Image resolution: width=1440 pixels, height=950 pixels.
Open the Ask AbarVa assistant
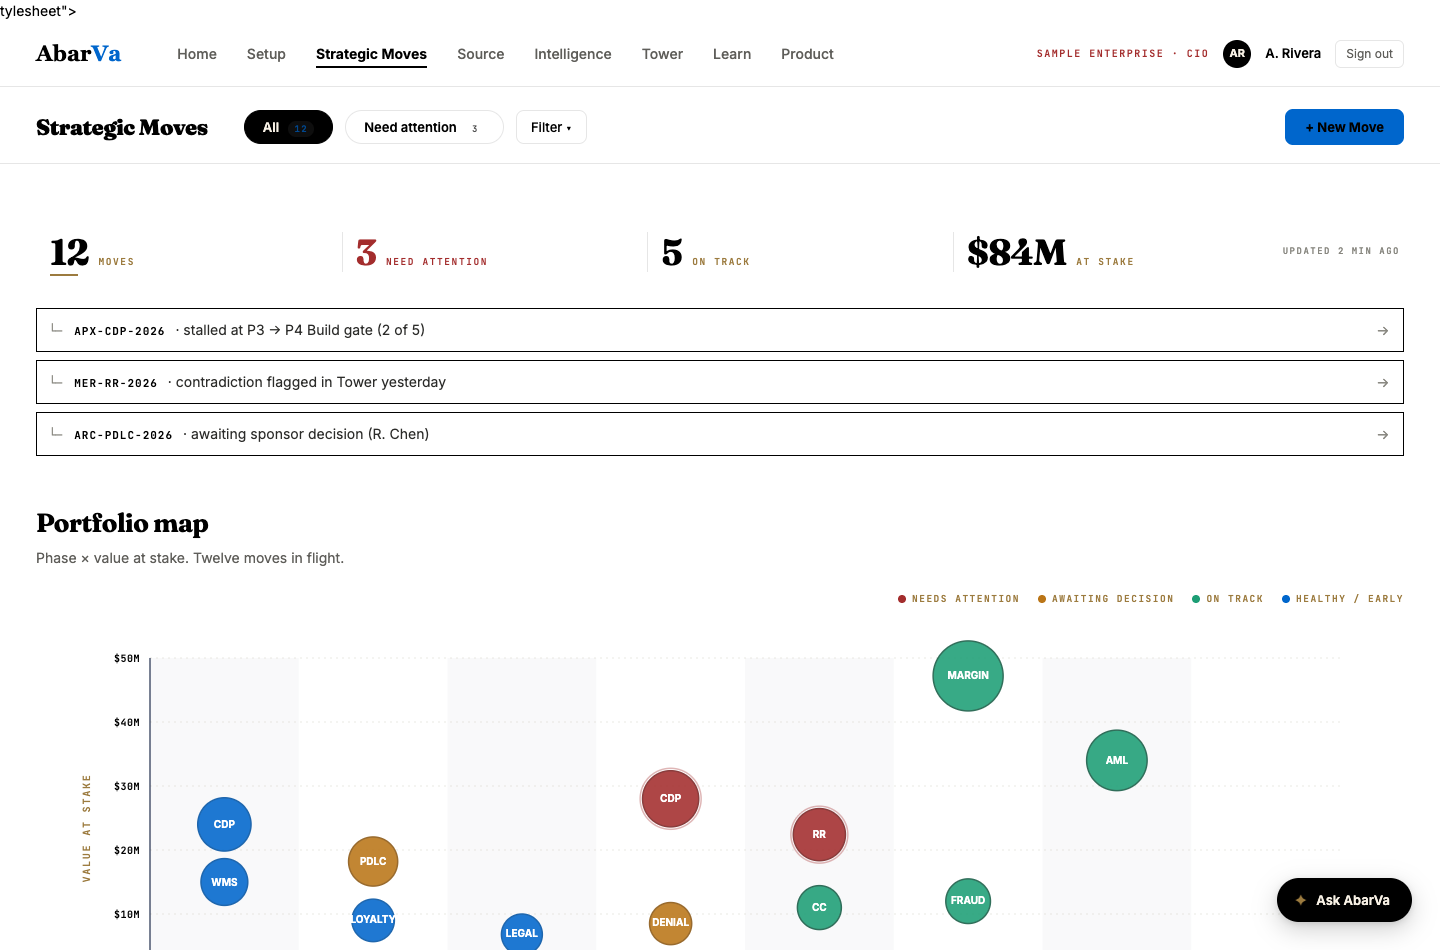coord(1344,900)
